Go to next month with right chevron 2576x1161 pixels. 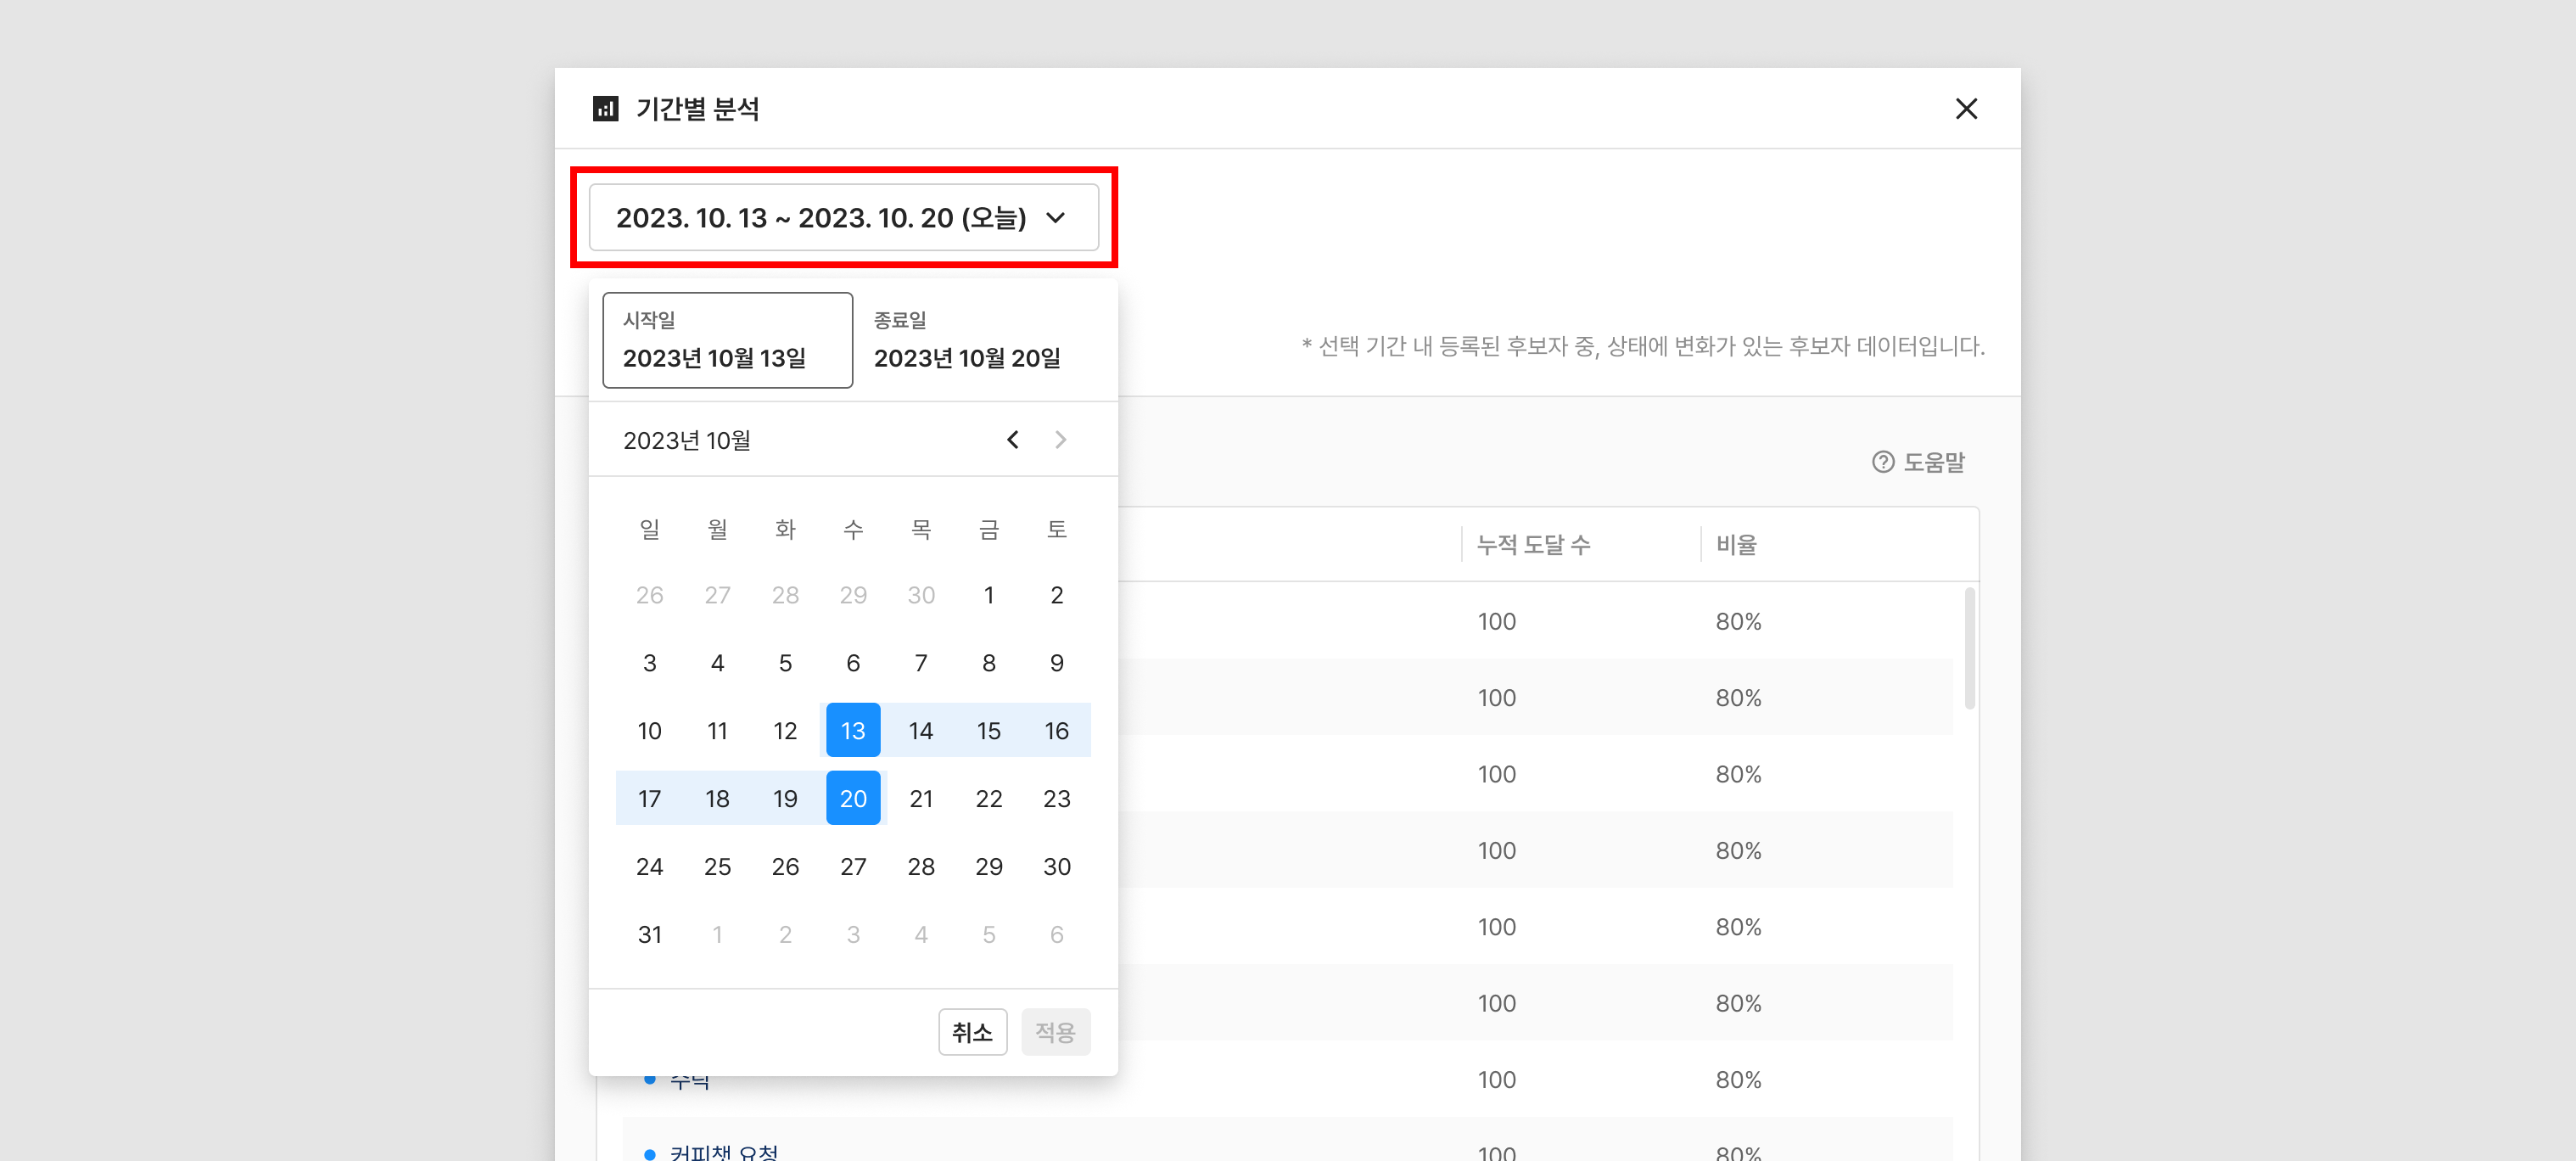point(1060,440)
